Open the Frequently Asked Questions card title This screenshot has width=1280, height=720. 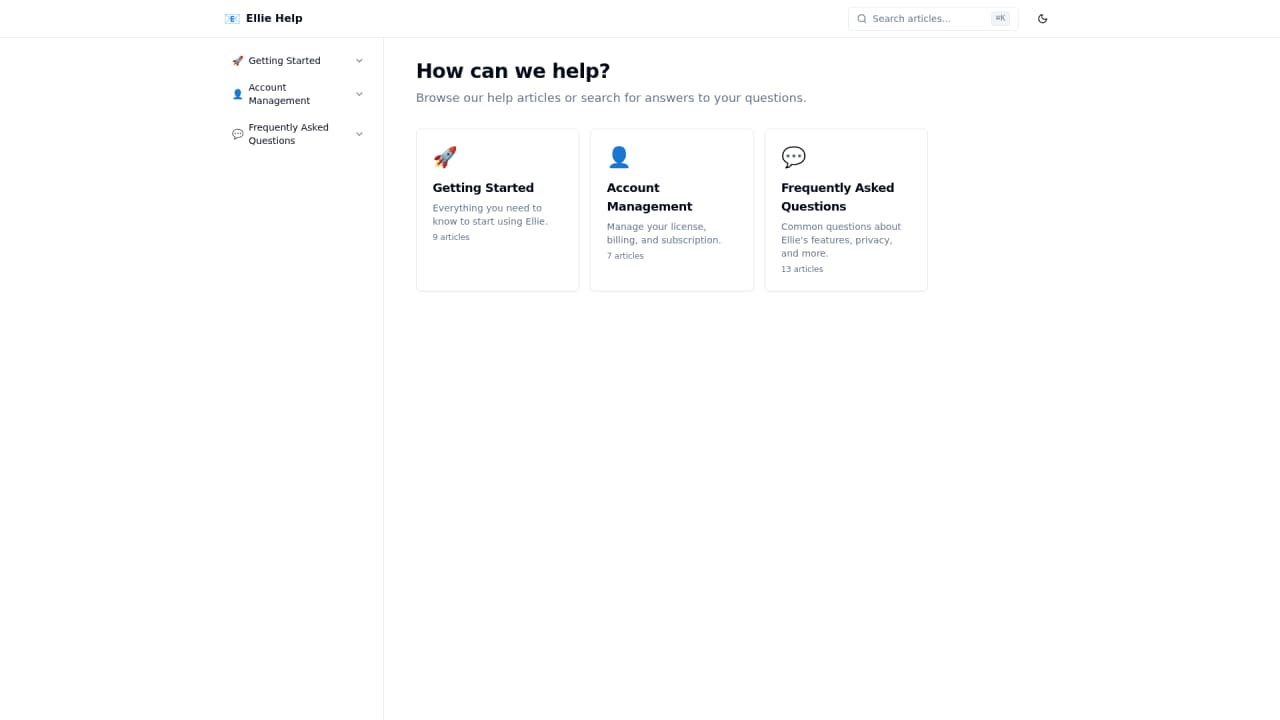[838, 197]
